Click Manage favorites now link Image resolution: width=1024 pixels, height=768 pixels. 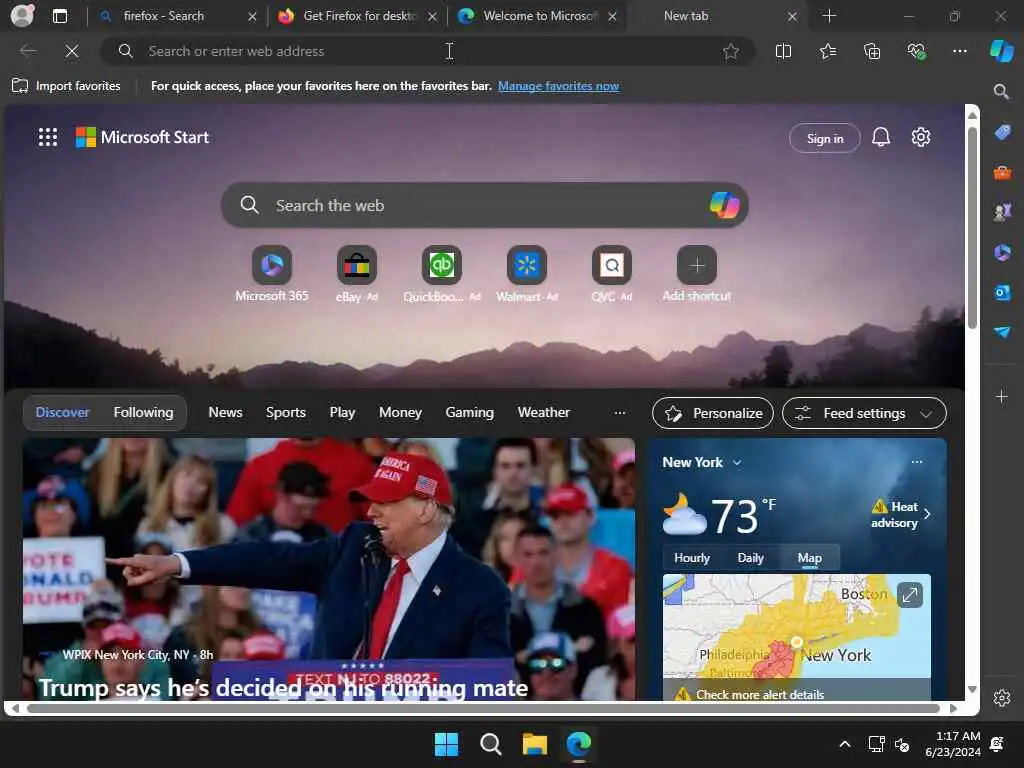pos(558,86)
